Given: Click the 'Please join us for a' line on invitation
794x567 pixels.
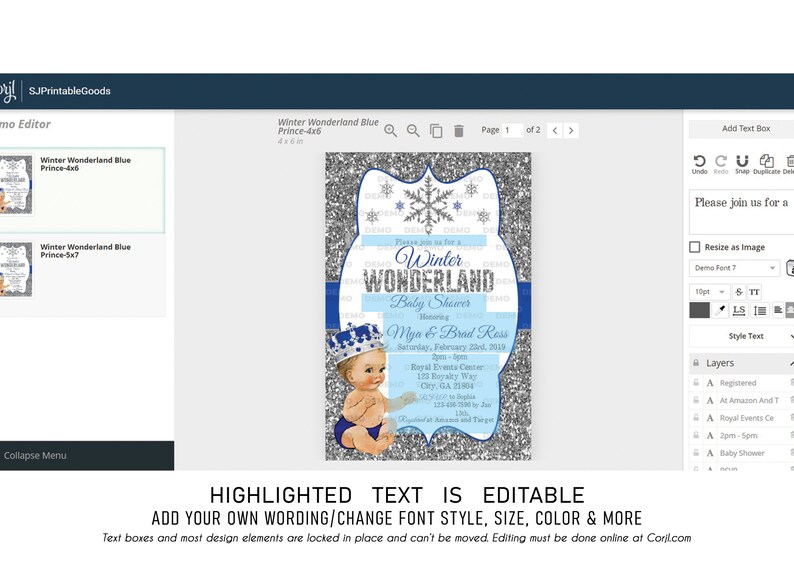Looking at the screenshot, I should [x=428, y=242].
